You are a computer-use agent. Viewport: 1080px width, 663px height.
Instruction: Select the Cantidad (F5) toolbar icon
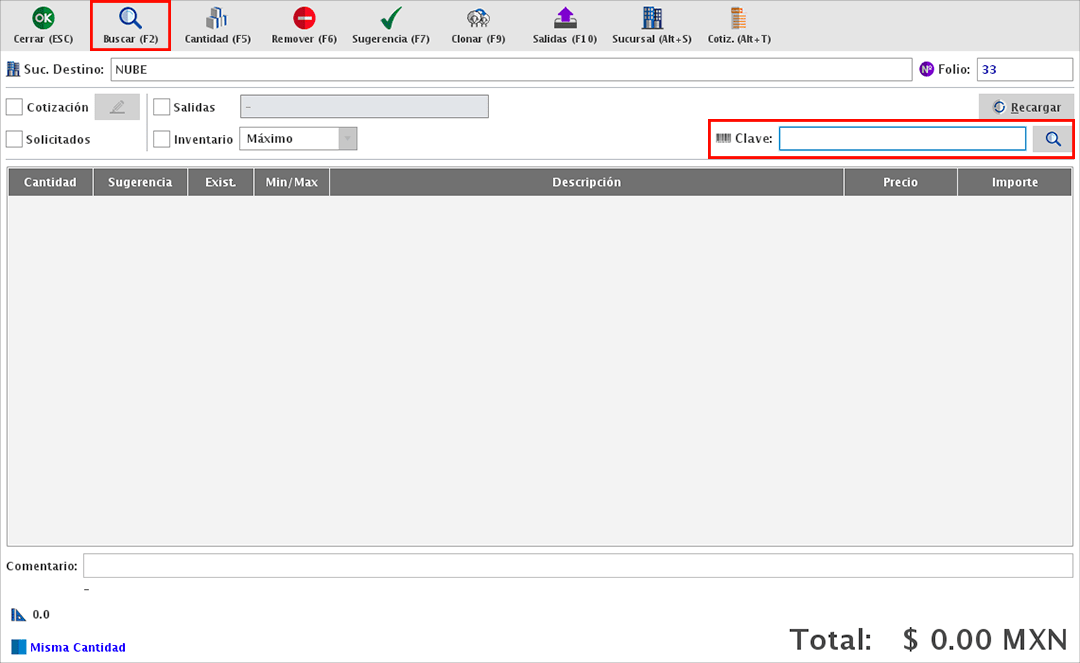click(x=217, y=18)
